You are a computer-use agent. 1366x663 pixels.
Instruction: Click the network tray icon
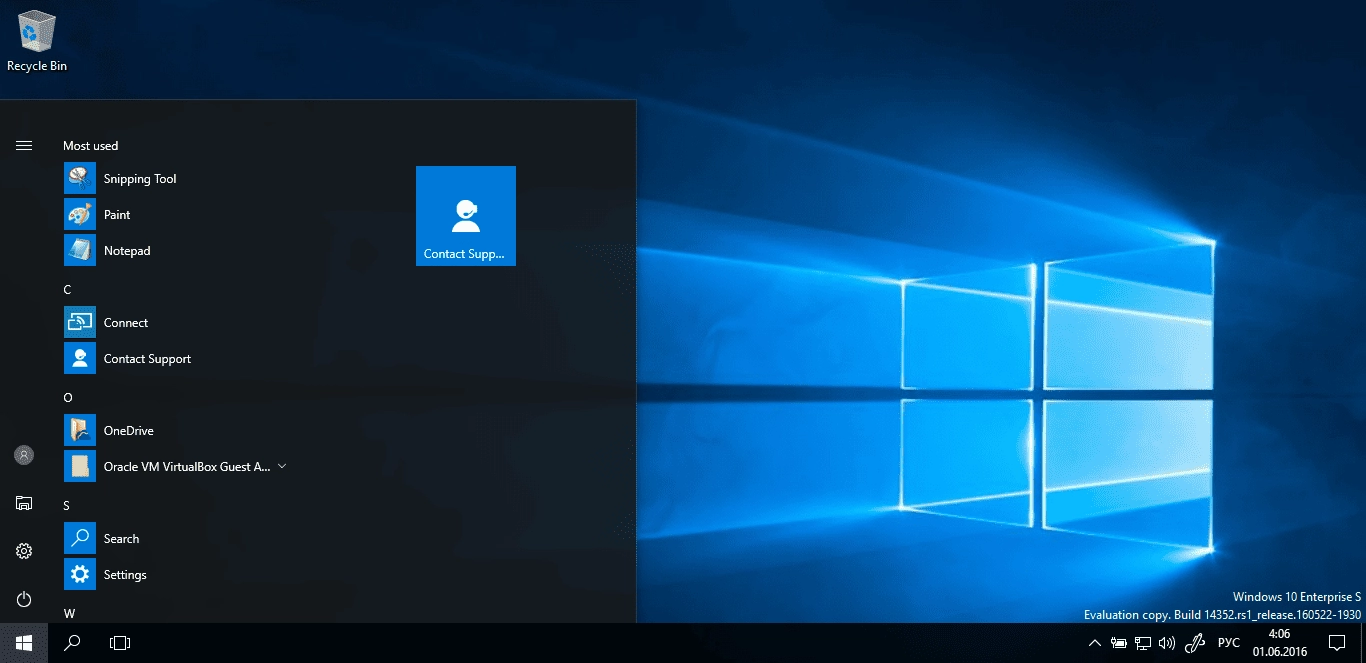coord(1143,643)
